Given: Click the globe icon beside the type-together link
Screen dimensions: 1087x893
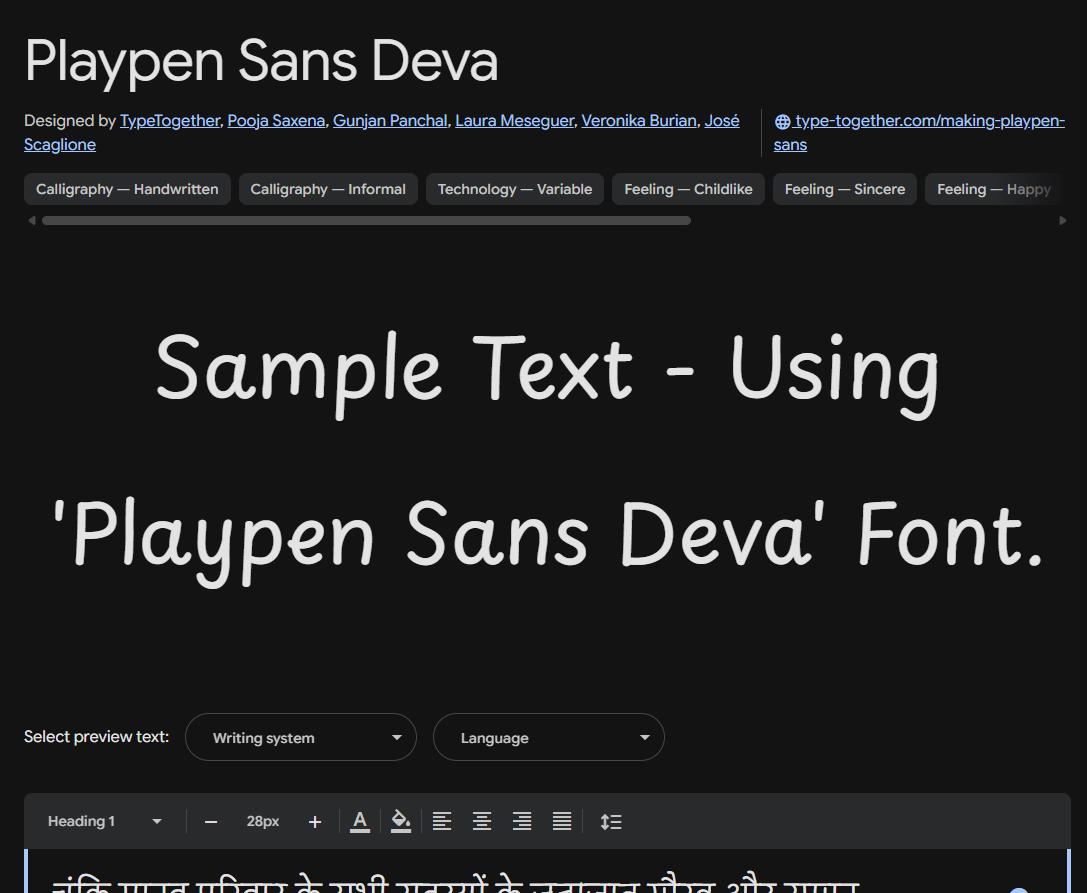Looking at the screenshot, I should click(782, 121).
